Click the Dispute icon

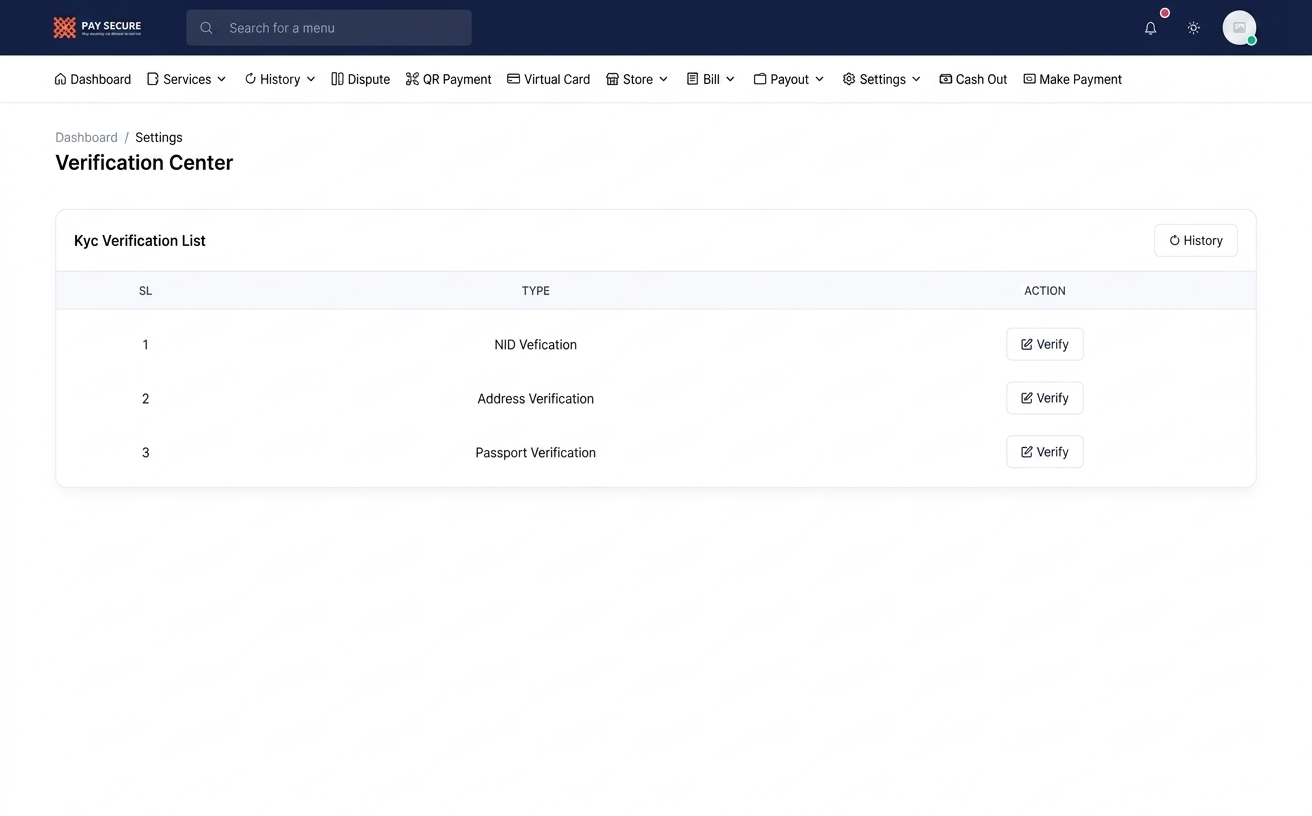click(337, 79)
